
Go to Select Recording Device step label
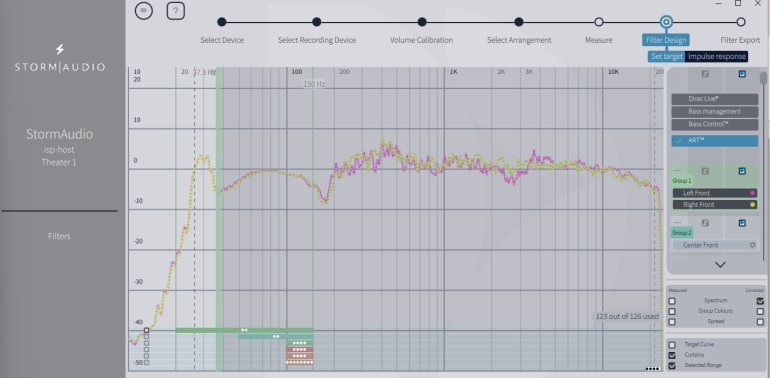317,40
